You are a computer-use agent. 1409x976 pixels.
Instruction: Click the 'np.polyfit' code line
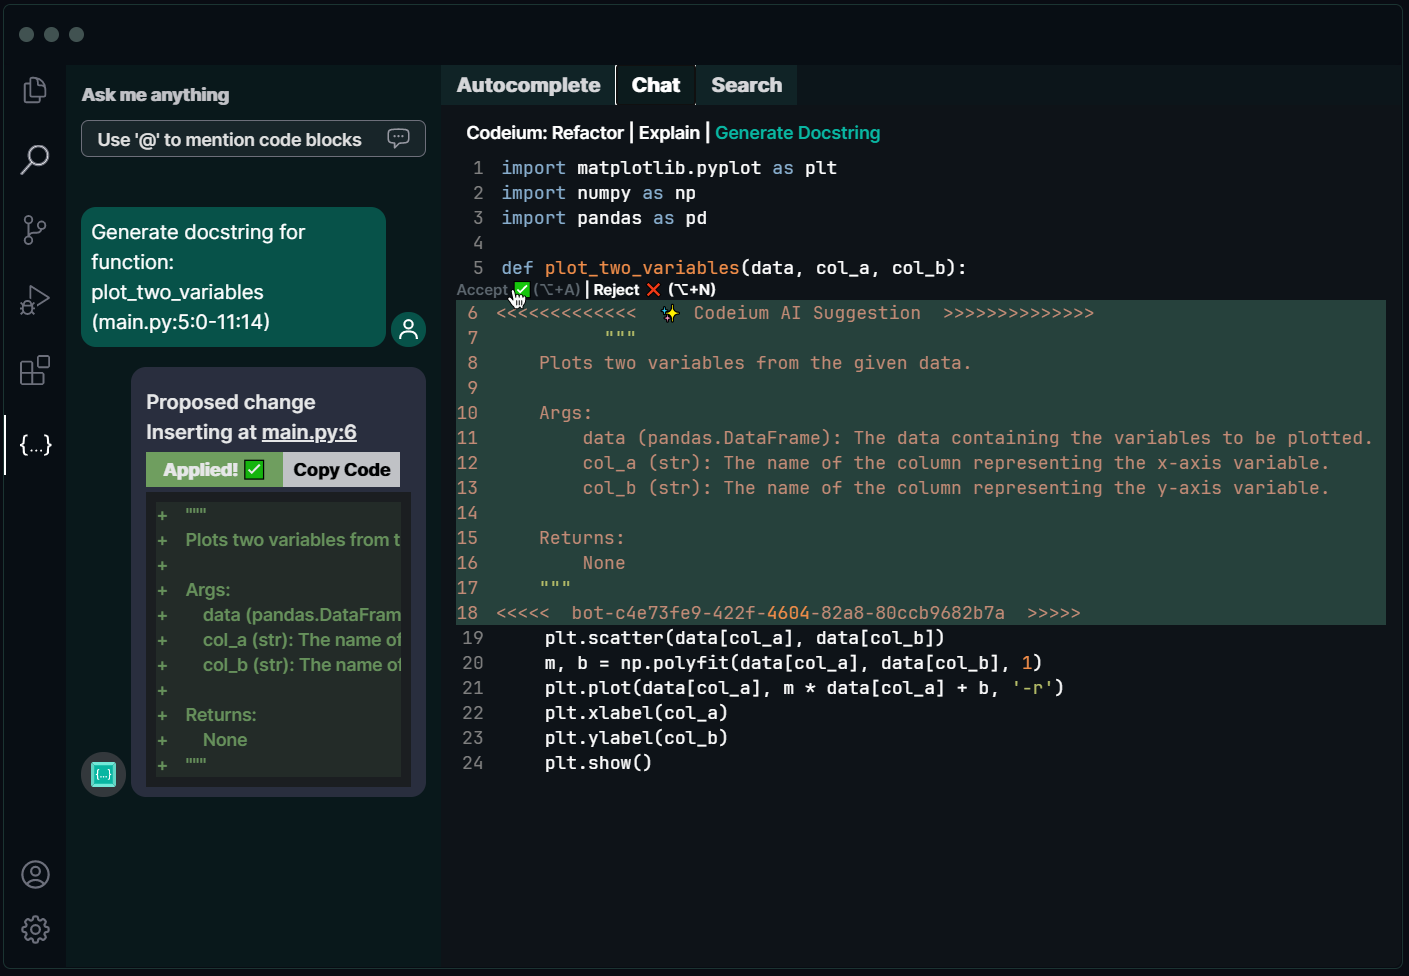pyautogui.click(x=793, y=663)
